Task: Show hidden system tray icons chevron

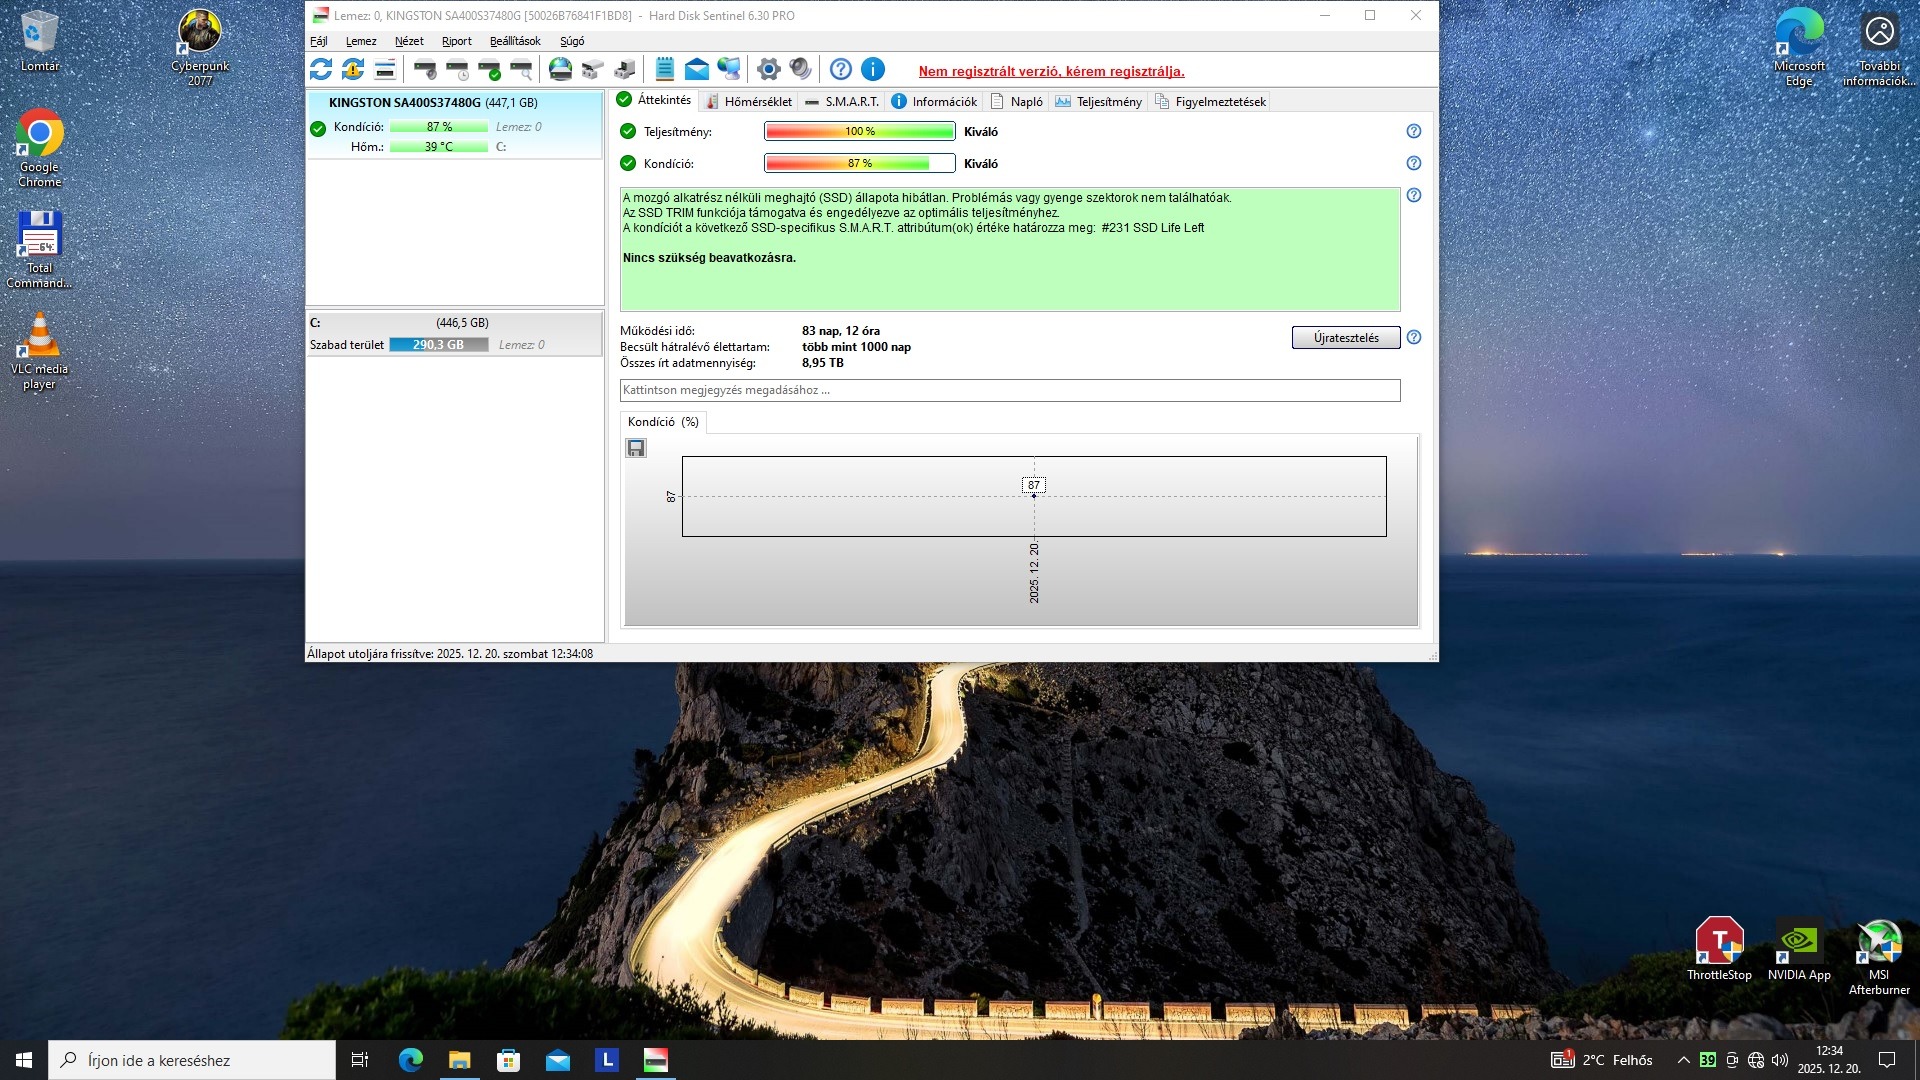Action: pos(1683,1060)
